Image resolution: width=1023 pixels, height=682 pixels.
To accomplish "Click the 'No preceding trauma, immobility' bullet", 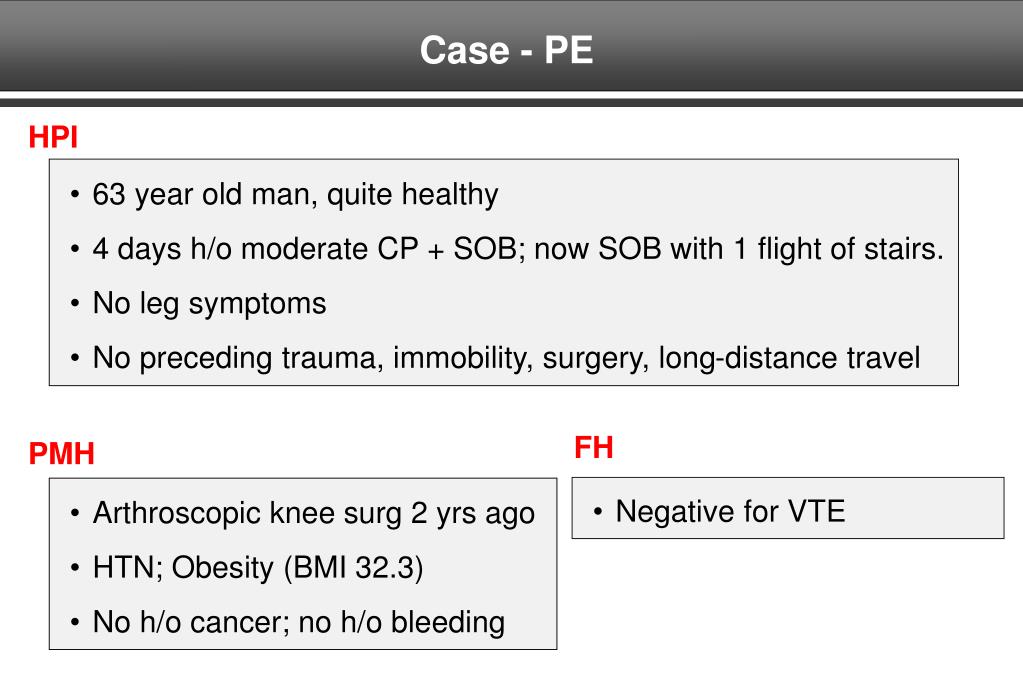I will point(506,358).
